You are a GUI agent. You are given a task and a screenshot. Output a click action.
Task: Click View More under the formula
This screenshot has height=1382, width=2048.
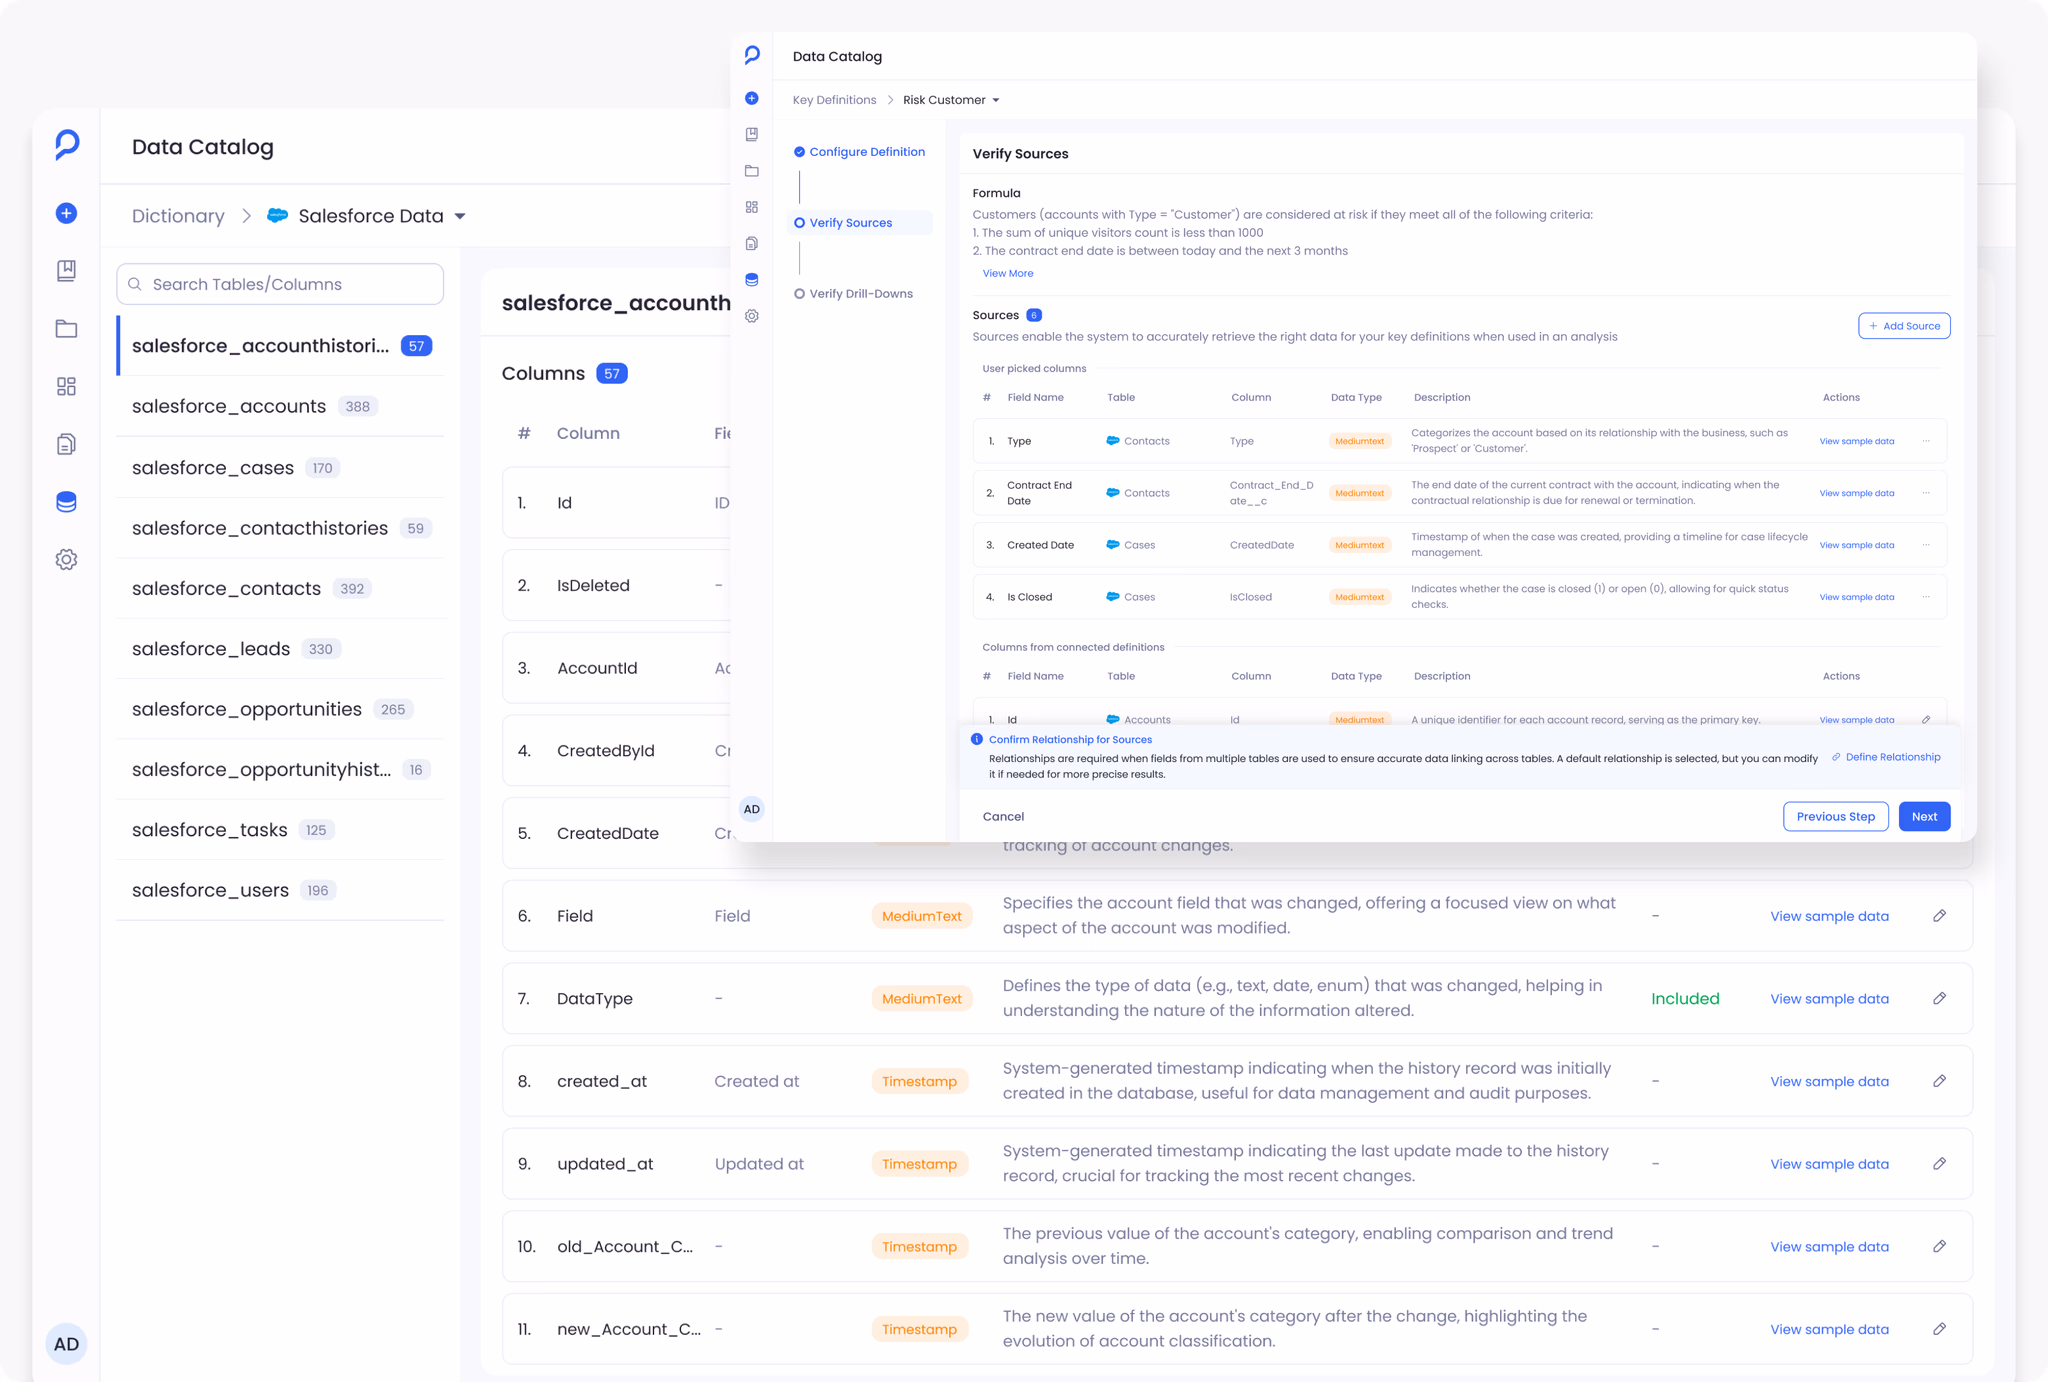pos(1008,273)
